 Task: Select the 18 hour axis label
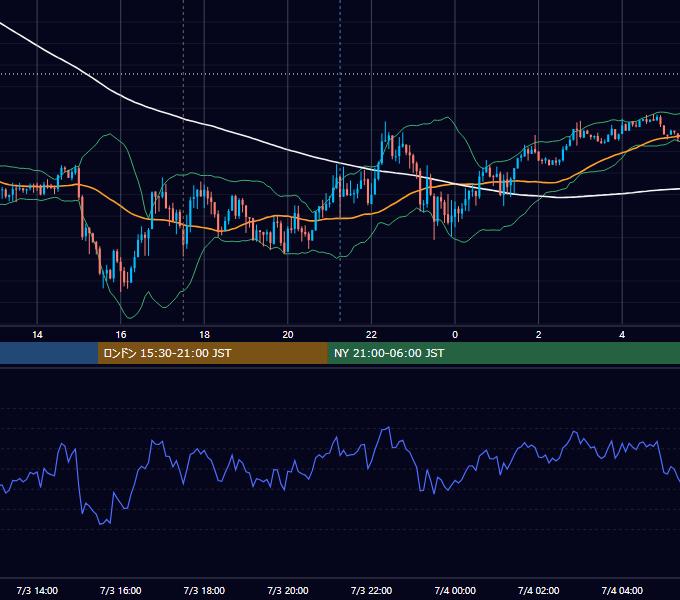click(x=204, y=335)
